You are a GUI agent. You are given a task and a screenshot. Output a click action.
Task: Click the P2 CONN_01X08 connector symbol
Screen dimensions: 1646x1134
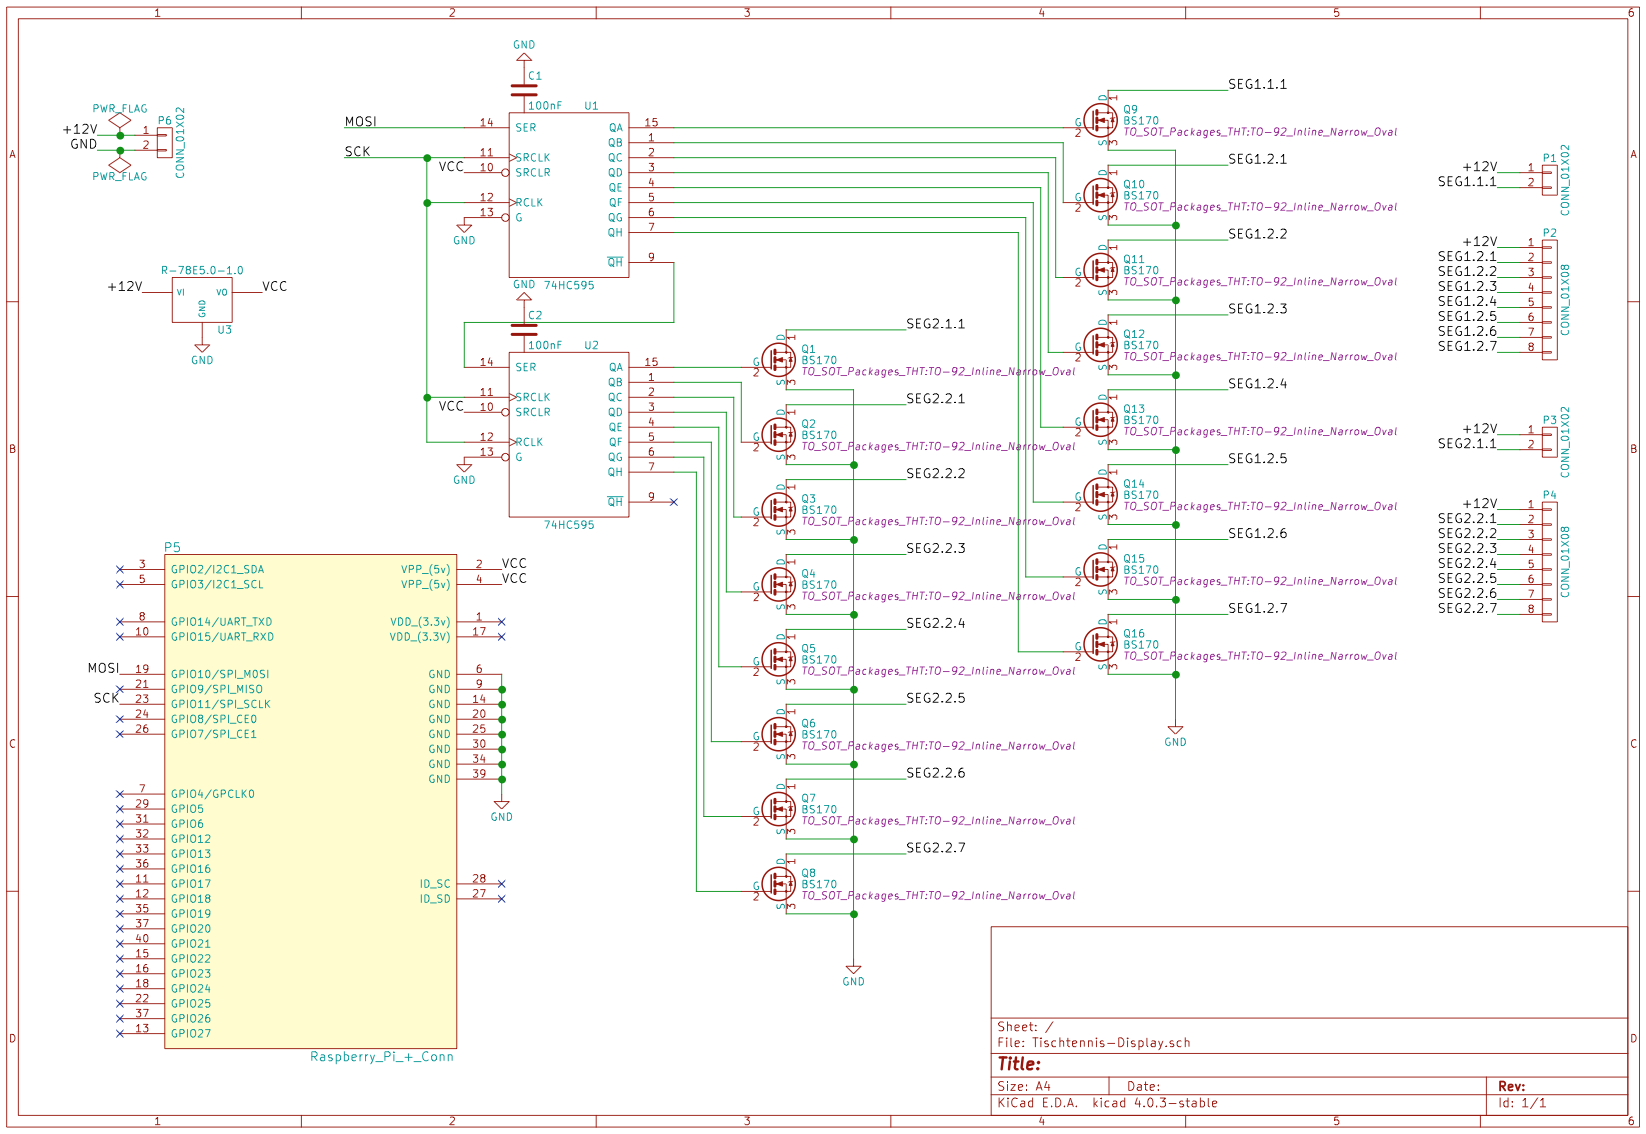click(1549, 300)
